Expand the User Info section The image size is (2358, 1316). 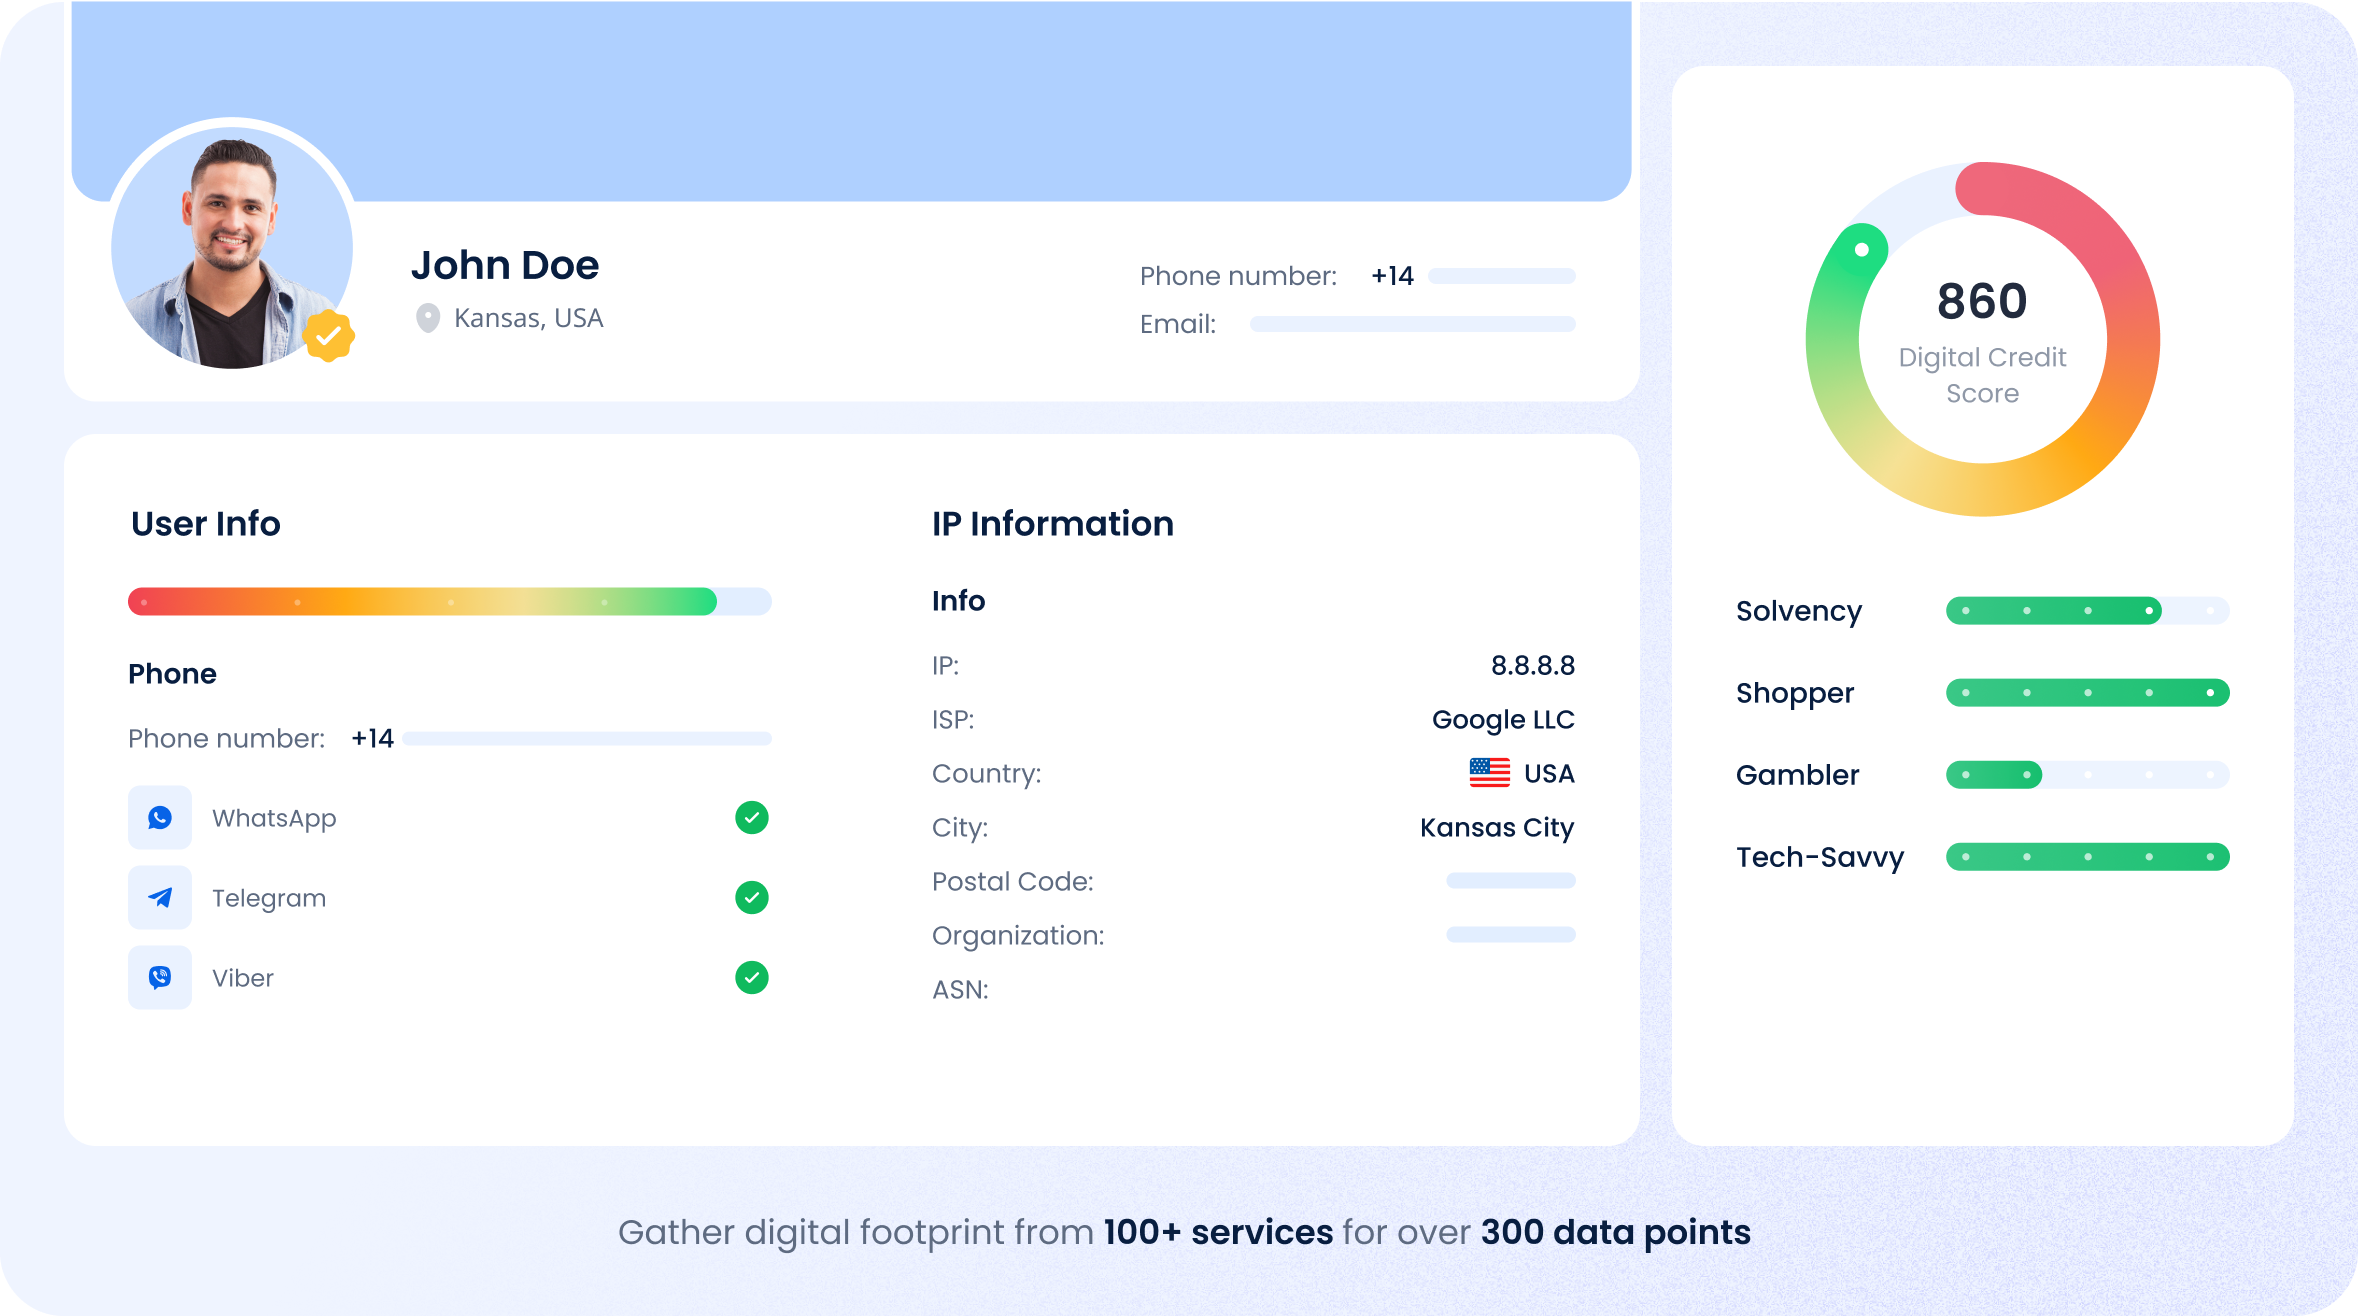205,523
